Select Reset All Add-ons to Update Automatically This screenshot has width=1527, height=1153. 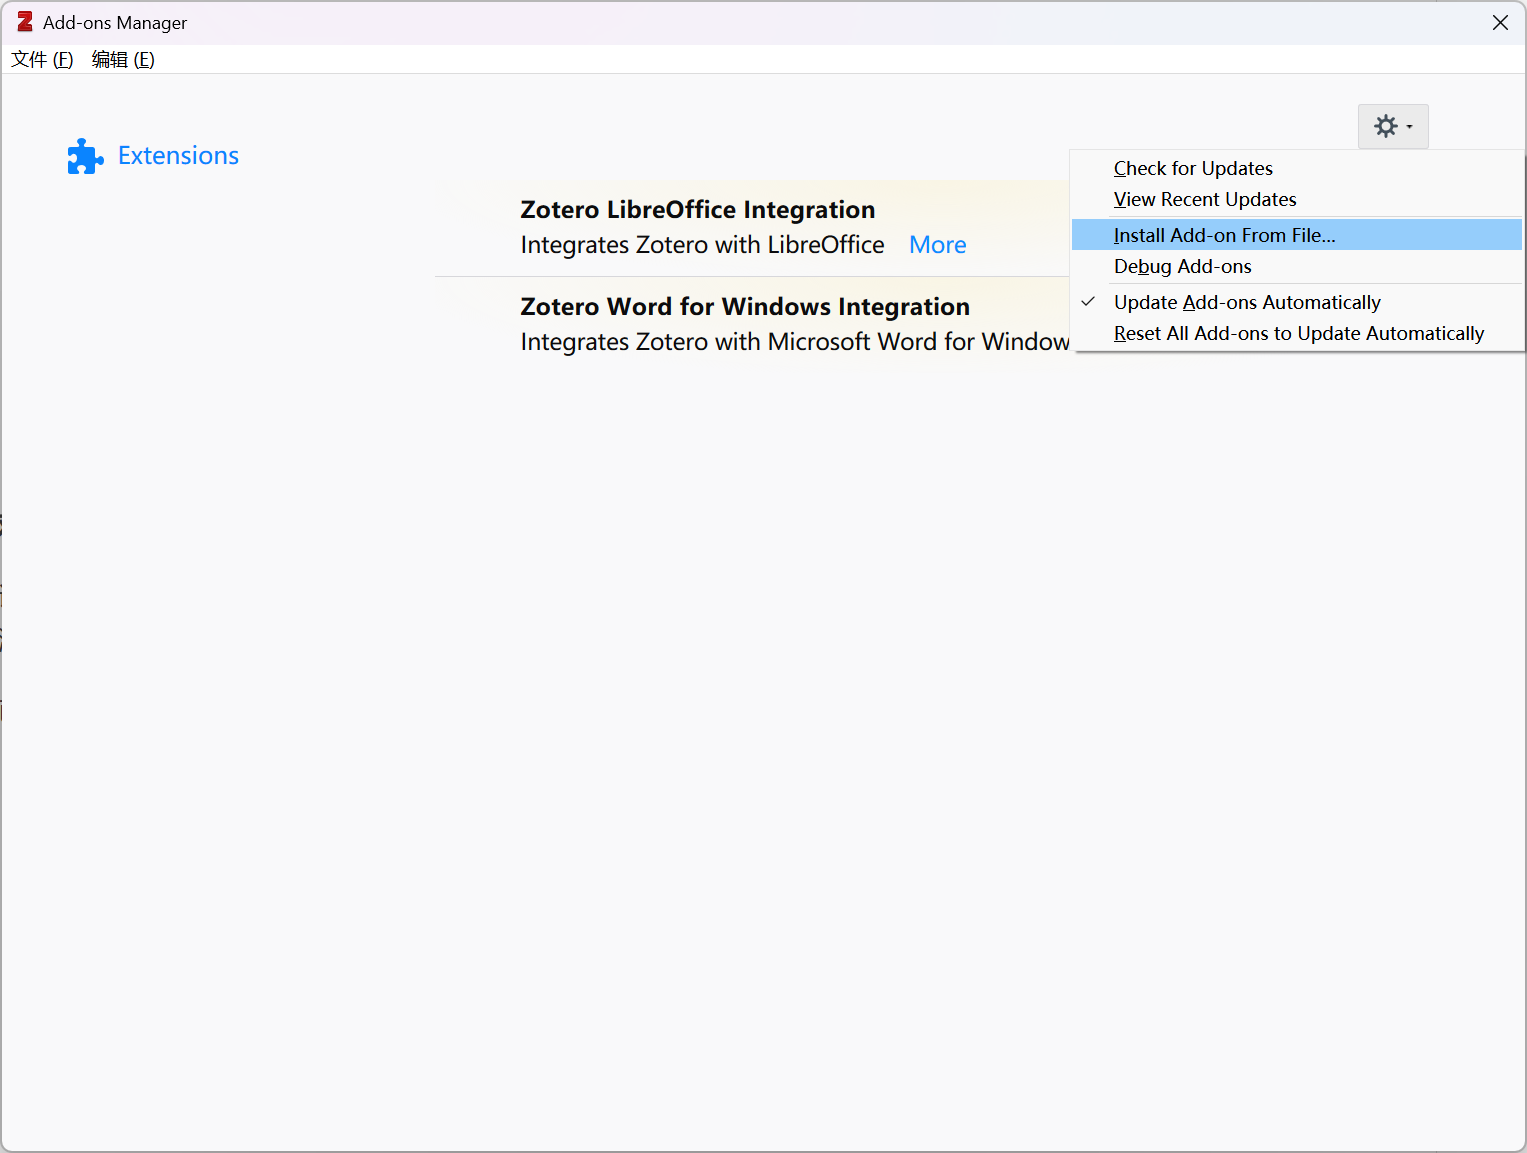[1297, 333]
